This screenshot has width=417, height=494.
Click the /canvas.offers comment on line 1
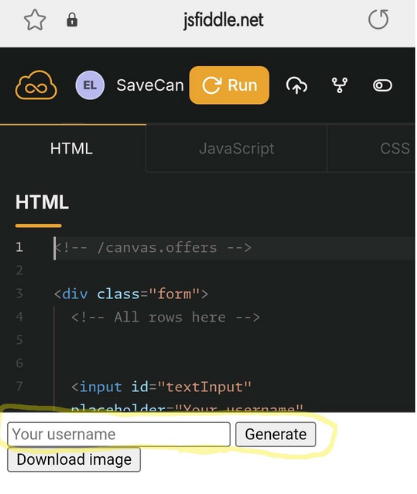tap(153, 248)
